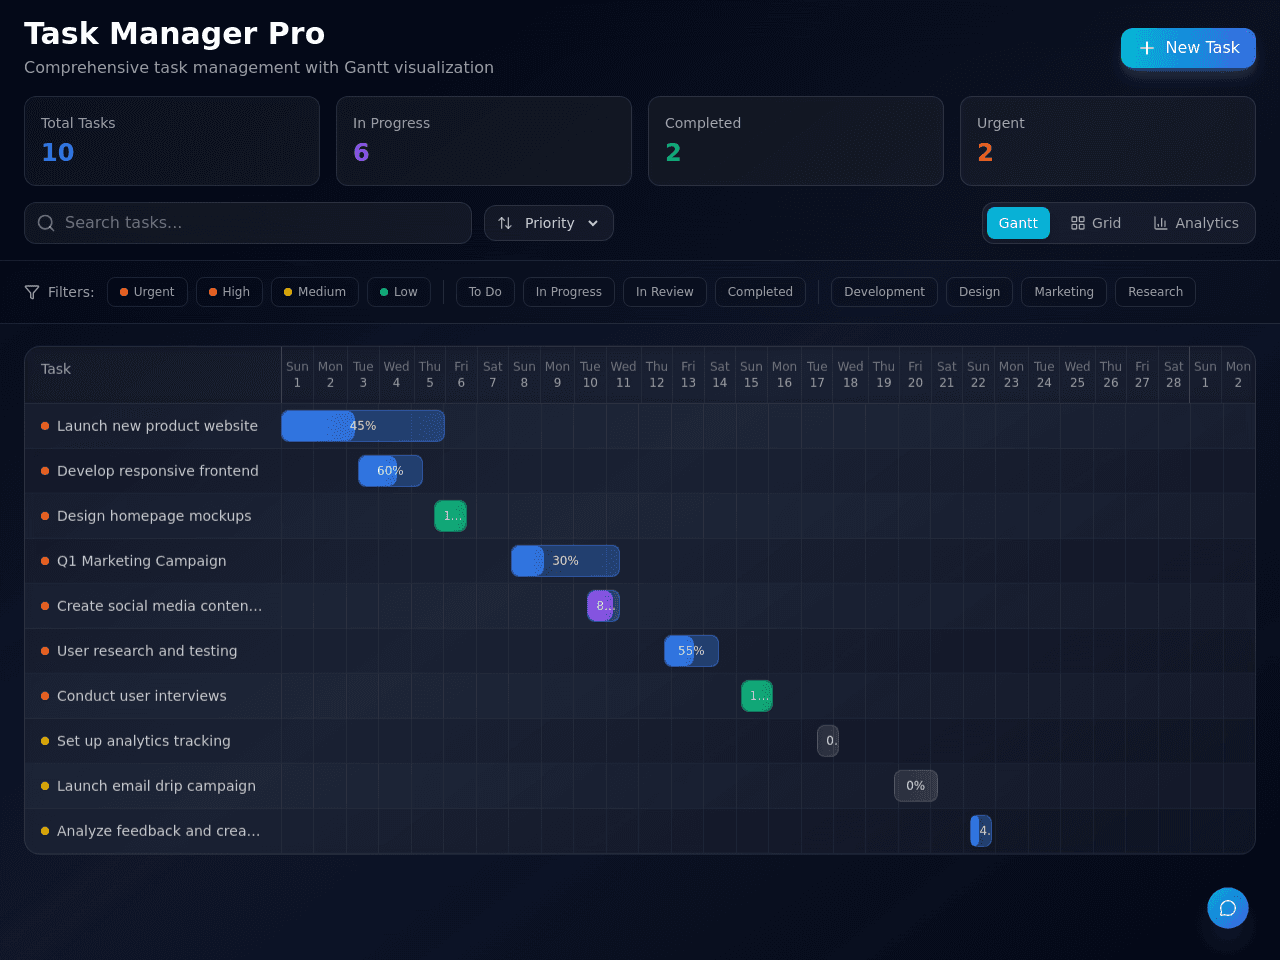Screen dimensions: 1280x960
Task: Click the Fri 20 date column header
Action: pyautogui.click(x=915, y=375)
